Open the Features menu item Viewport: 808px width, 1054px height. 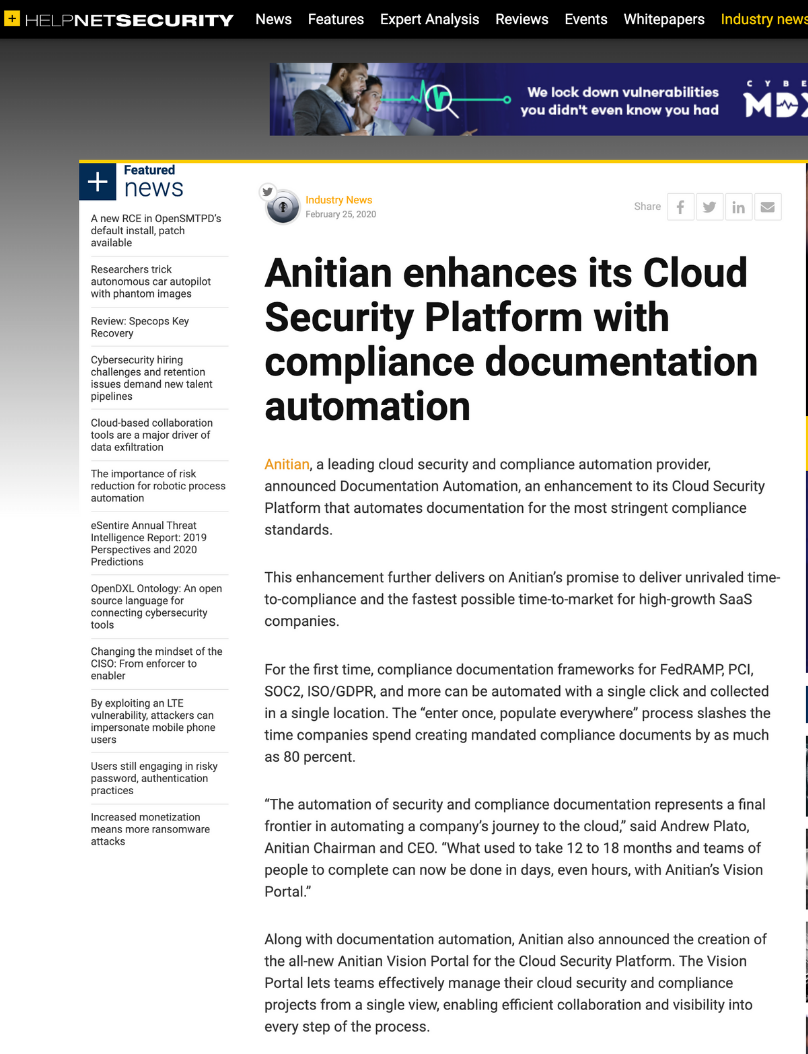point(336,19)
